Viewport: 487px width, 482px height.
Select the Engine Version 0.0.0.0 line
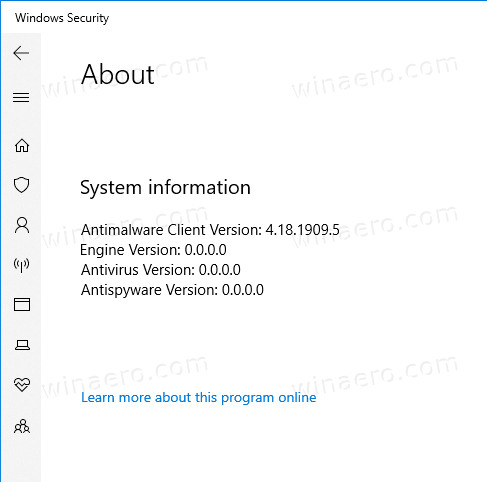pyautogui.click(x=153, y=250)
